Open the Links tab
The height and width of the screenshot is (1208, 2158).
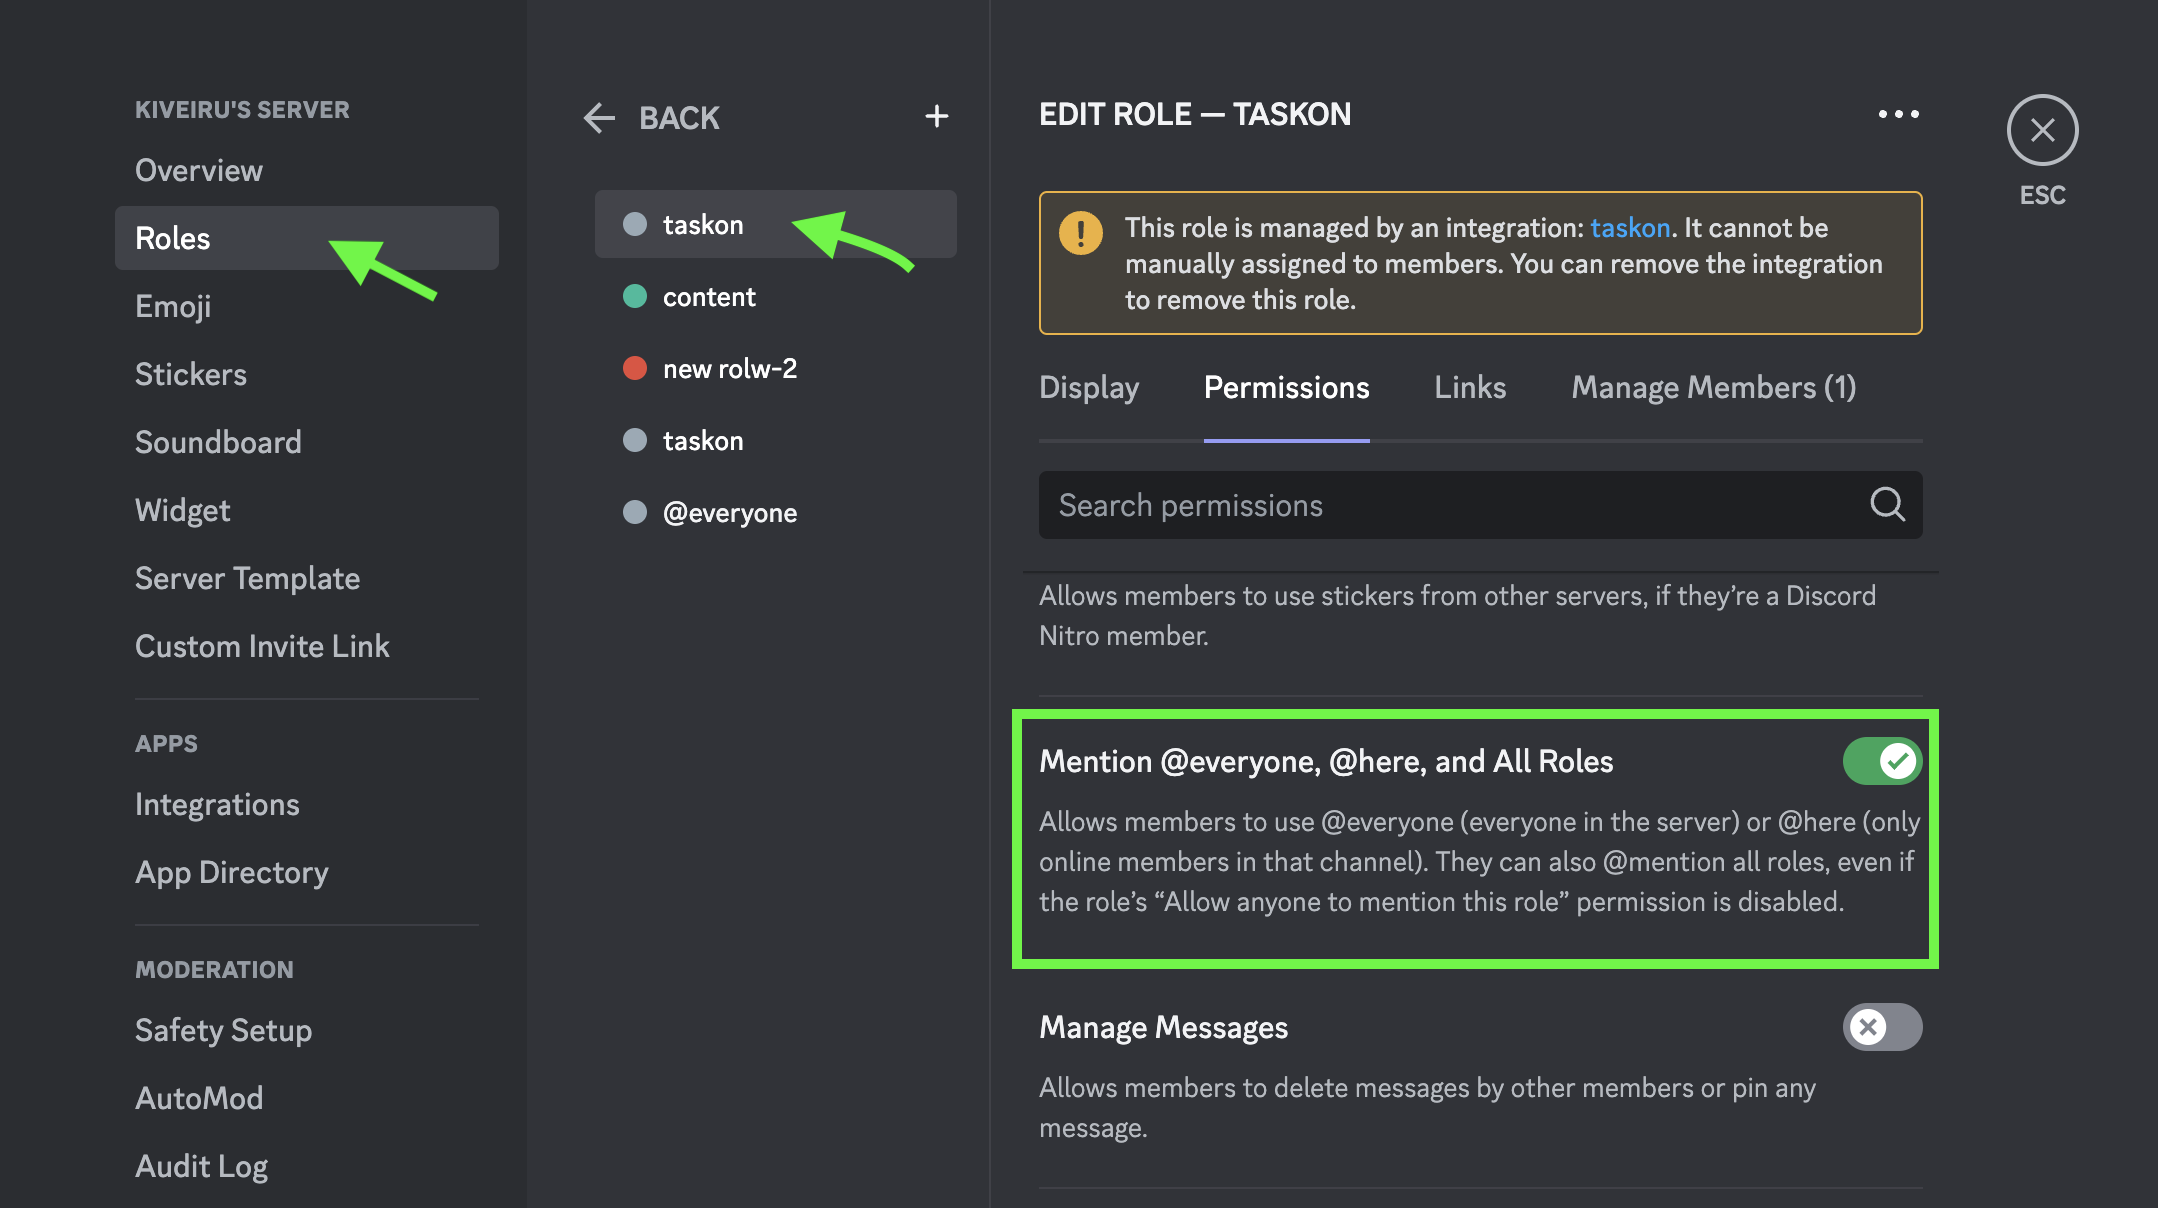1470,388
